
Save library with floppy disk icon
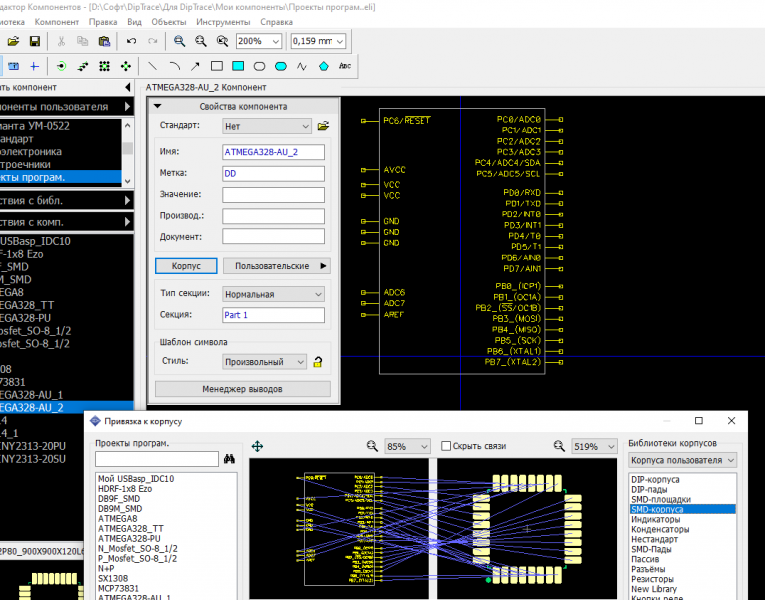pos(35,41)
